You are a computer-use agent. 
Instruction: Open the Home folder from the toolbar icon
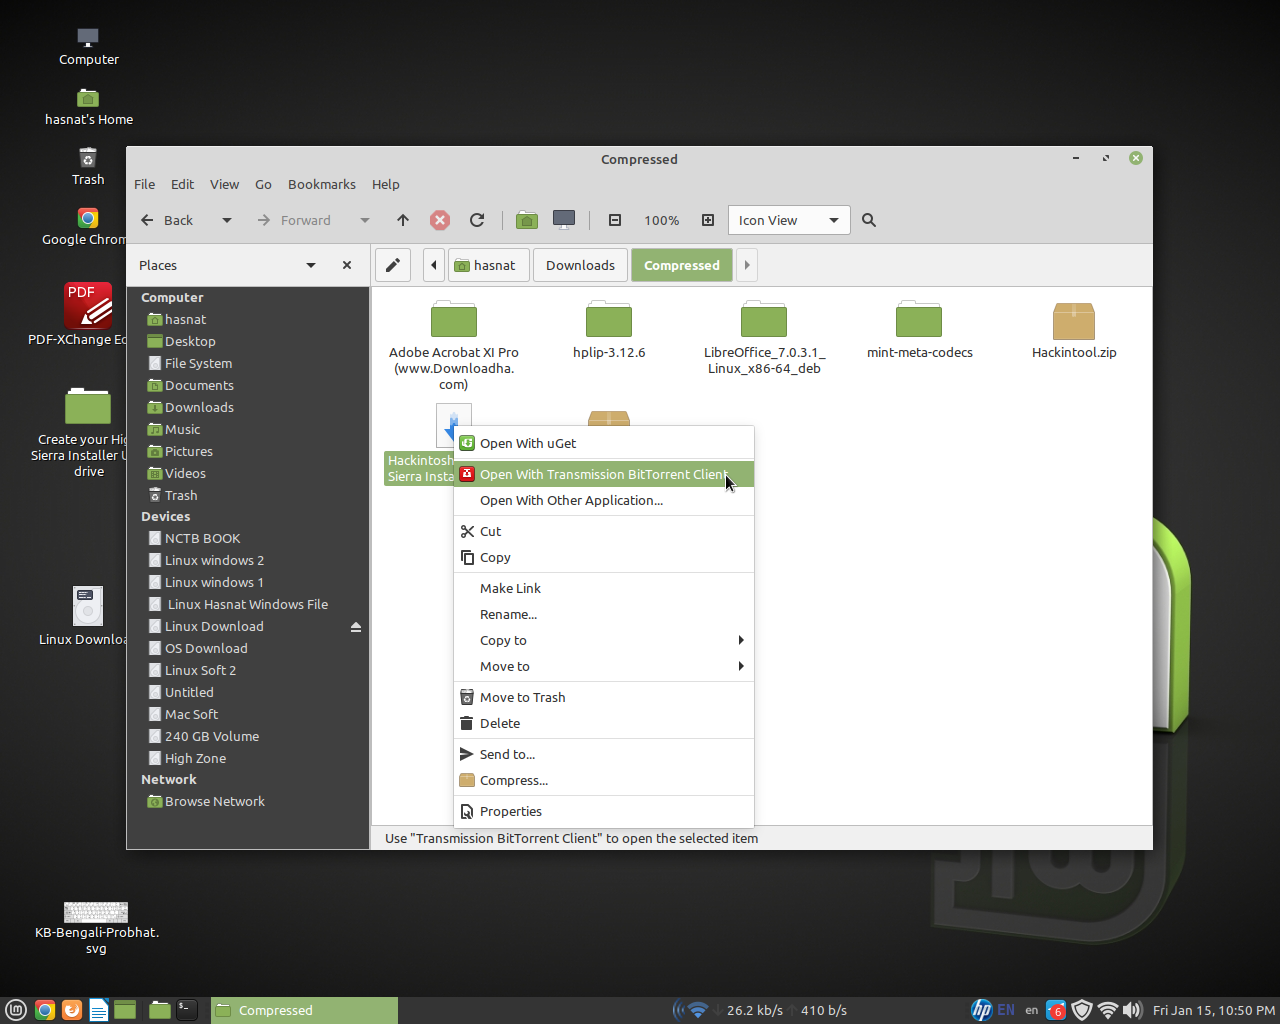[x=527, y=220]
